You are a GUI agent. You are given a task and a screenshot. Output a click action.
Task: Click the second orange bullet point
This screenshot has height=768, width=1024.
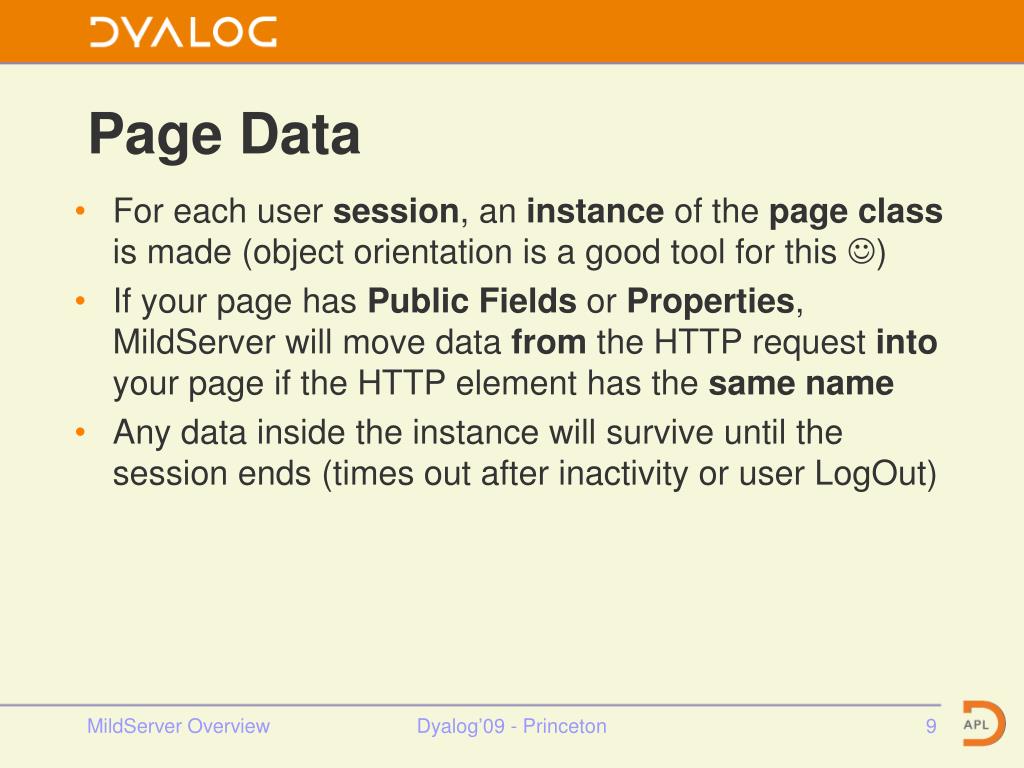point(80,301)
